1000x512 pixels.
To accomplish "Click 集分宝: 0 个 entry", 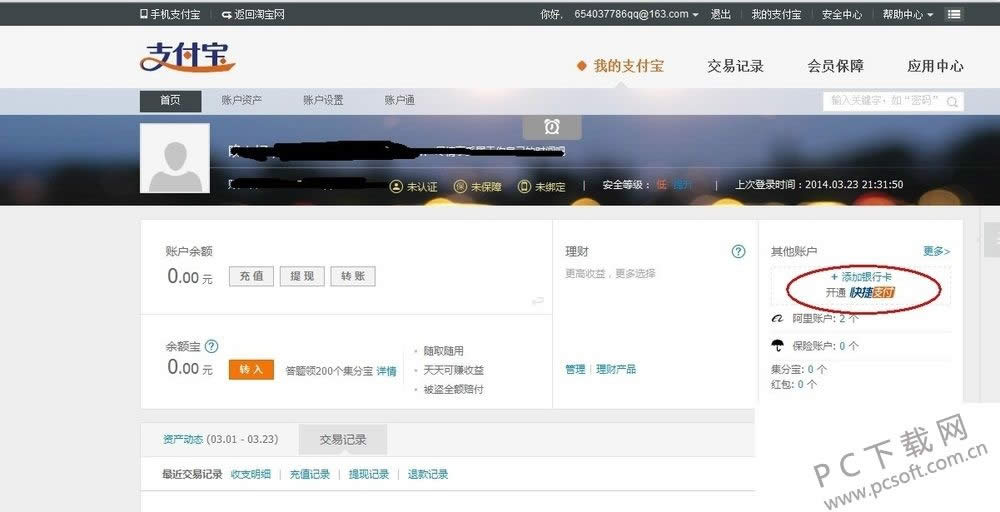I will point(798,369).
